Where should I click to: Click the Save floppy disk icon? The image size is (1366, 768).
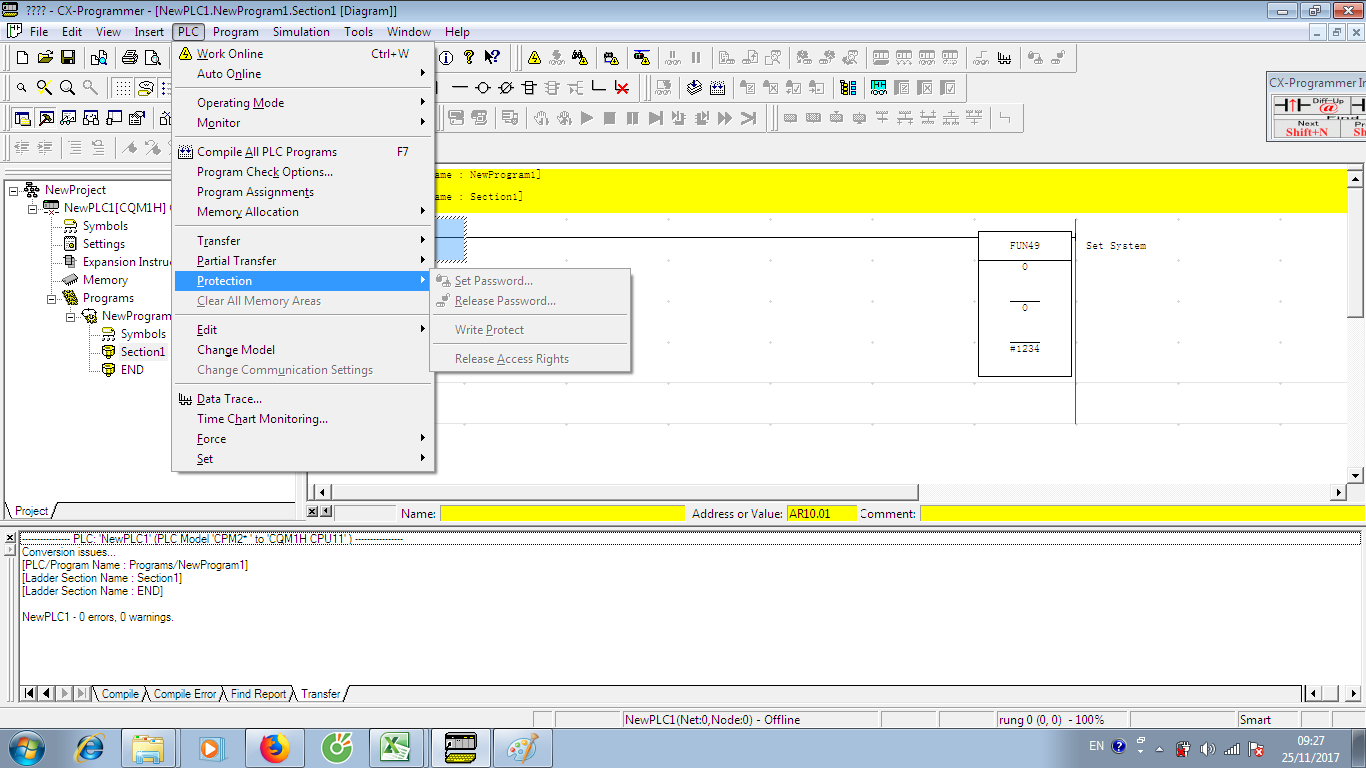coord(68,58)
